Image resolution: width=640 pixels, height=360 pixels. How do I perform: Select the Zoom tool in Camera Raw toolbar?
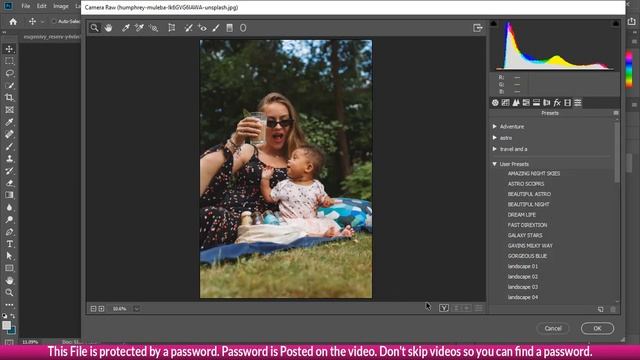point(94,28)
